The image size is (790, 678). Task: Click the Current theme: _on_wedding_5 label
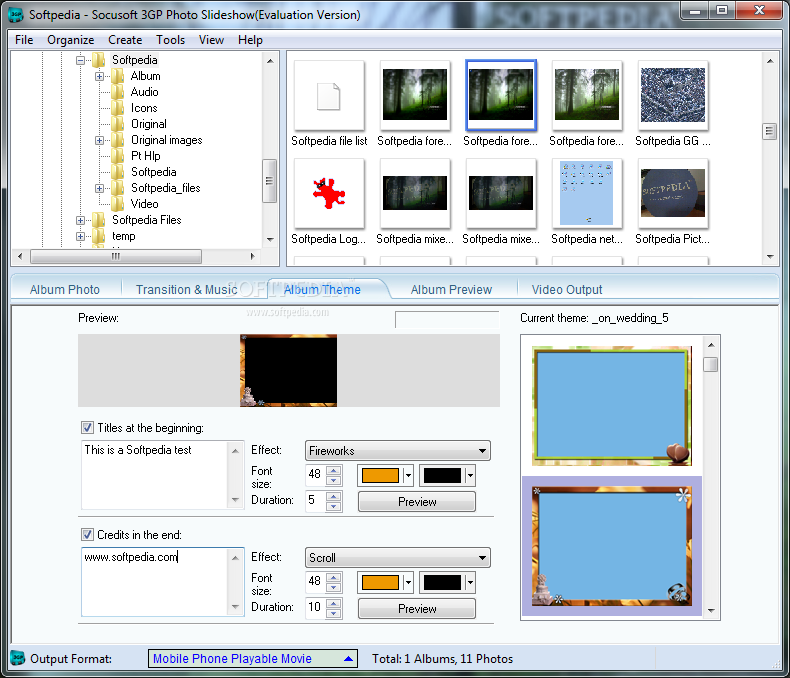pyautogui.click(x=594, y=318)
